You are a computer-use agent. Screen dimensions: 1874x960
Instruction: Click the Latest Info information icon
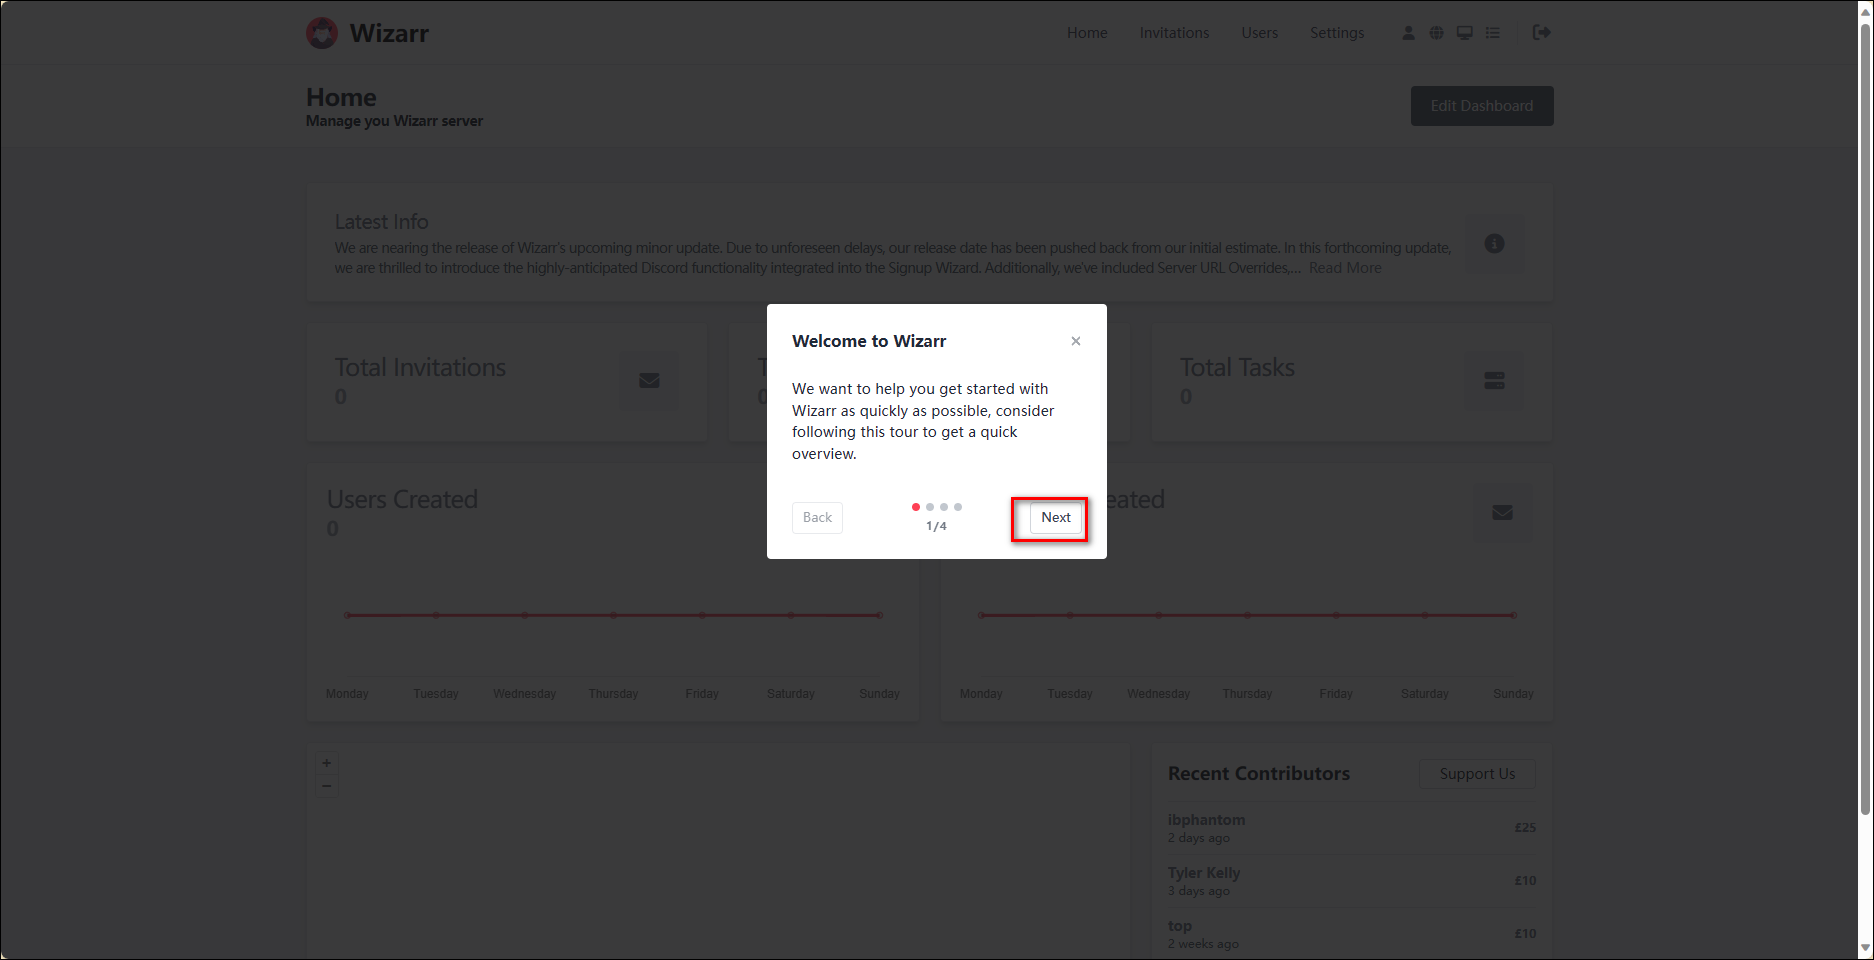(1494, 244)
